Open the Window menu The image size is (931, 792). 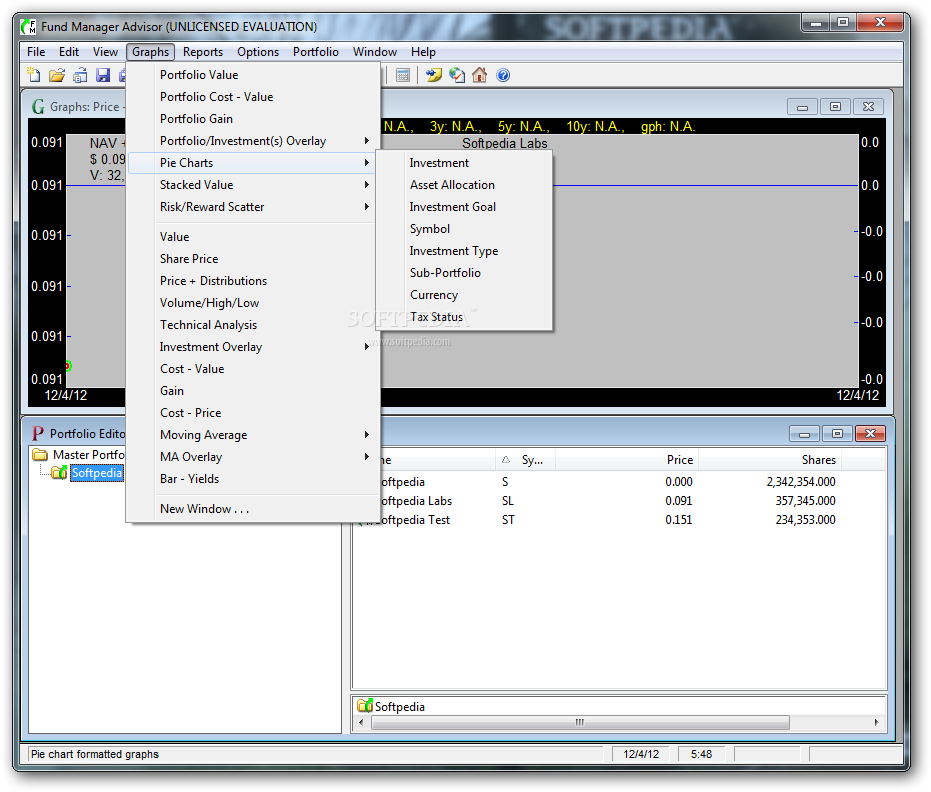click(x=375, y=52)
